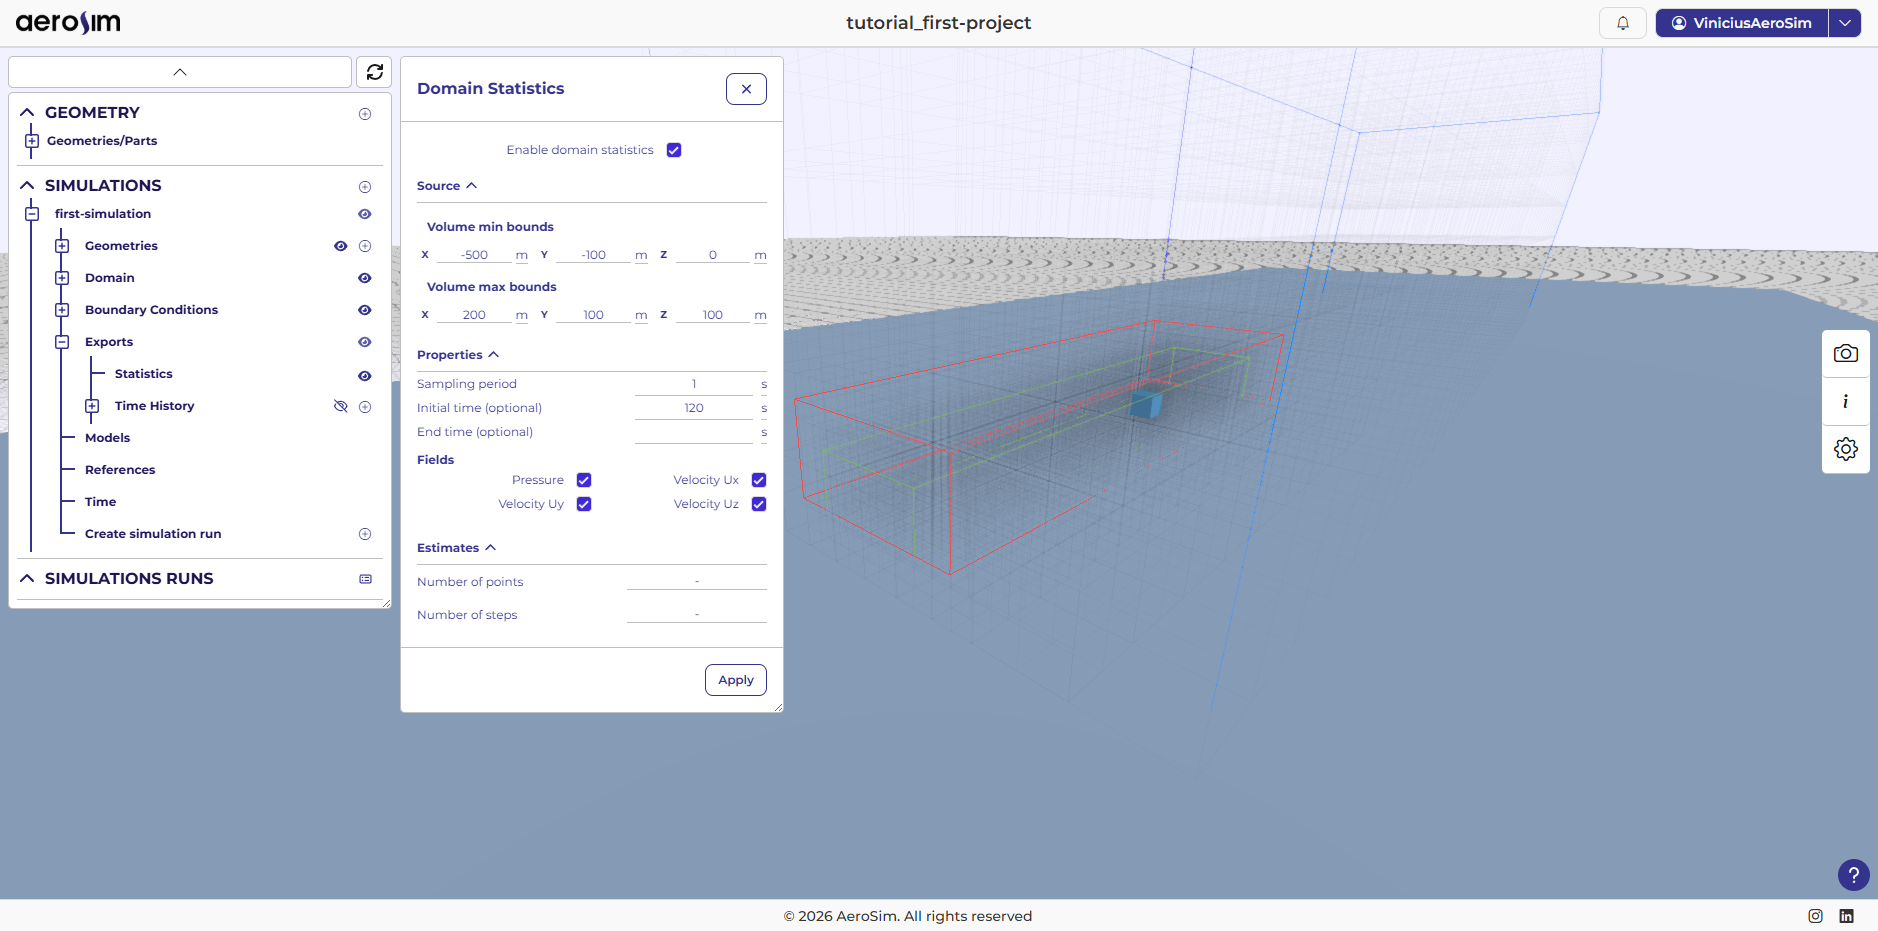Screen dimensions: 1878x931
Task: Select Boundary Conditions in the tree
Action: point(151,310)
